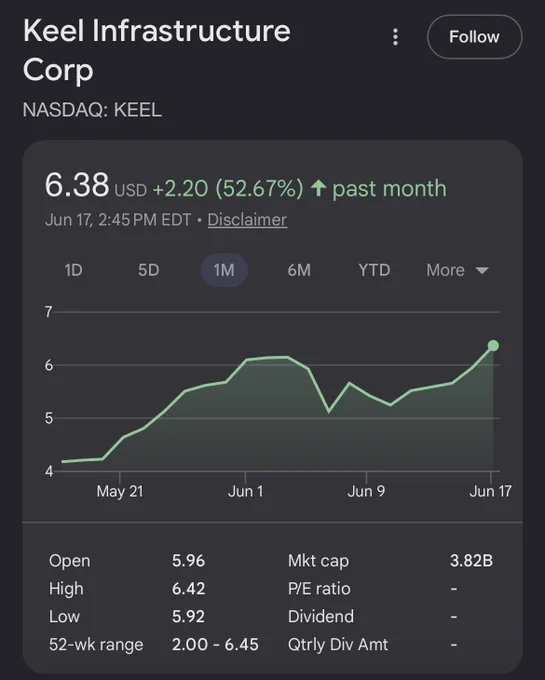Click the green up arrow trend icon
Screen dimensions: 545x680
click(x=318, y=188)
